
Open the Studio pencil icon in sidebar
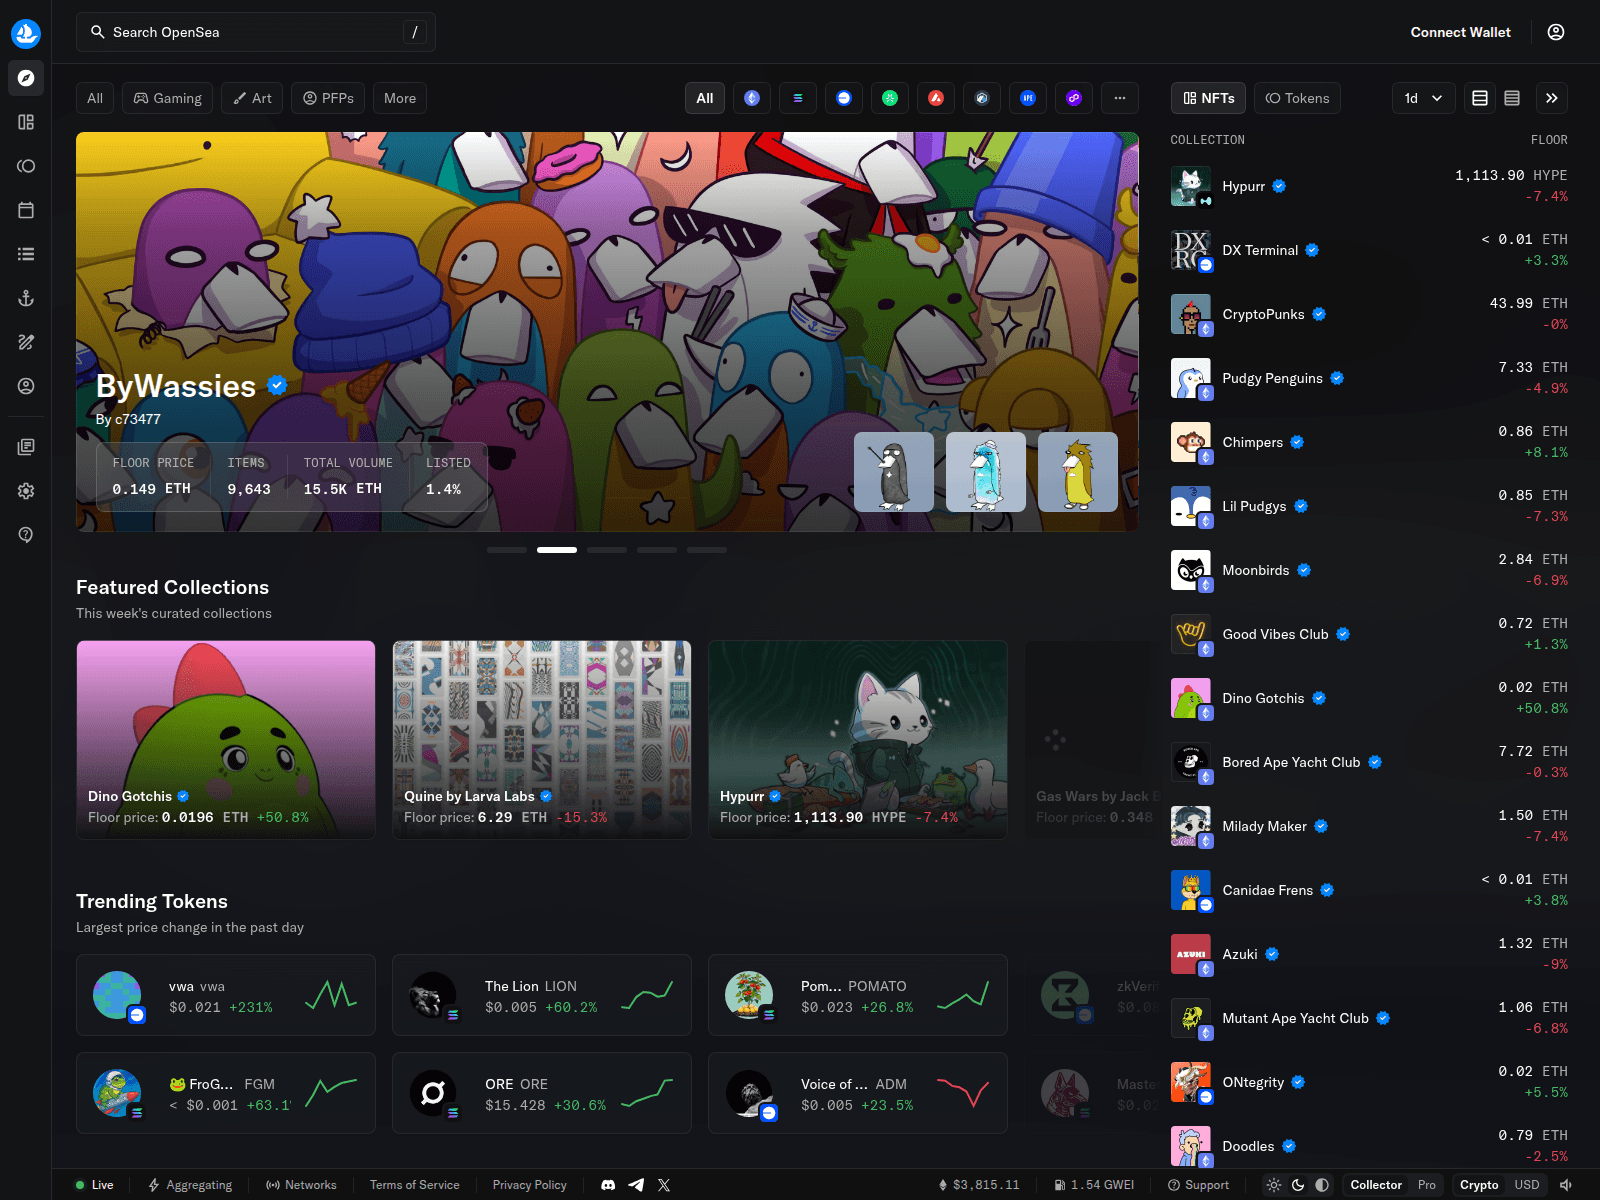[x=26, y=342]
